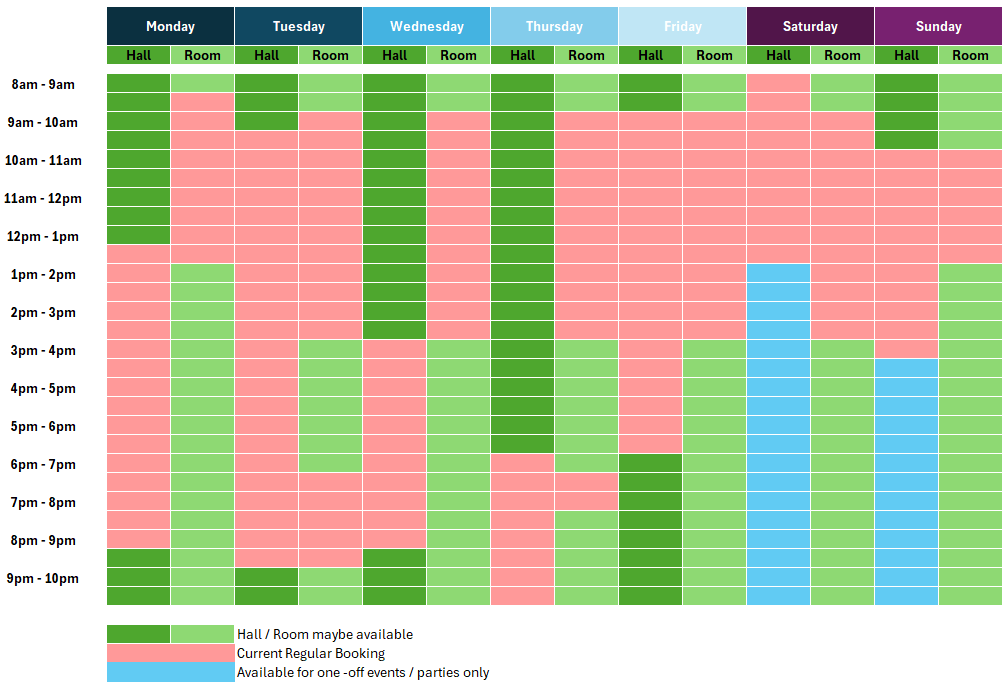Click the 6pm - 7pm row label
The width and height of the screenshot is (1007, 687).
[x=42, y=464]
